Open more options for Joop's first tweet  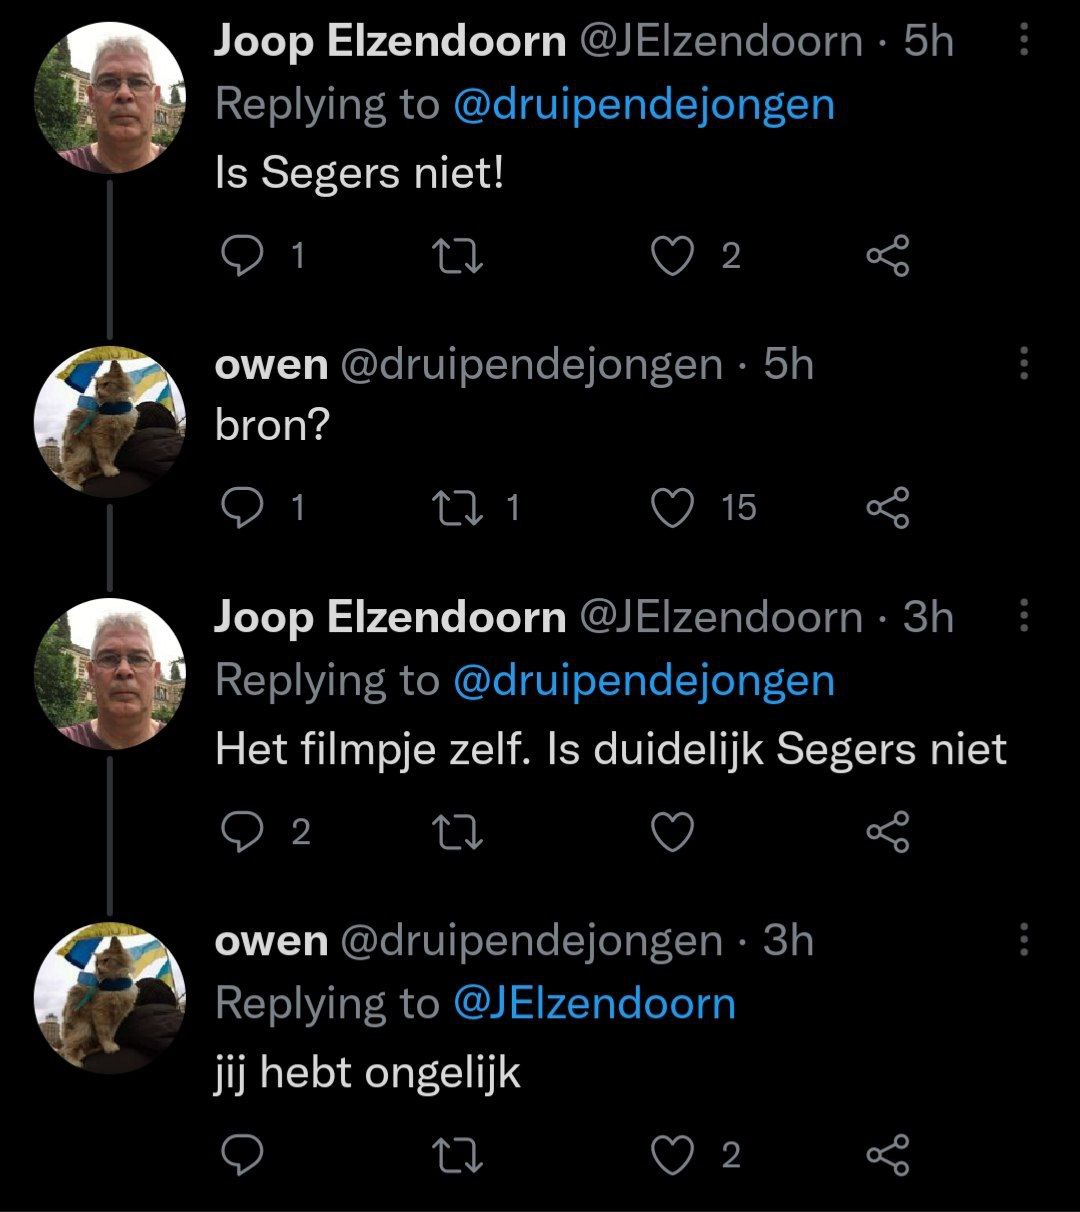1023,41
